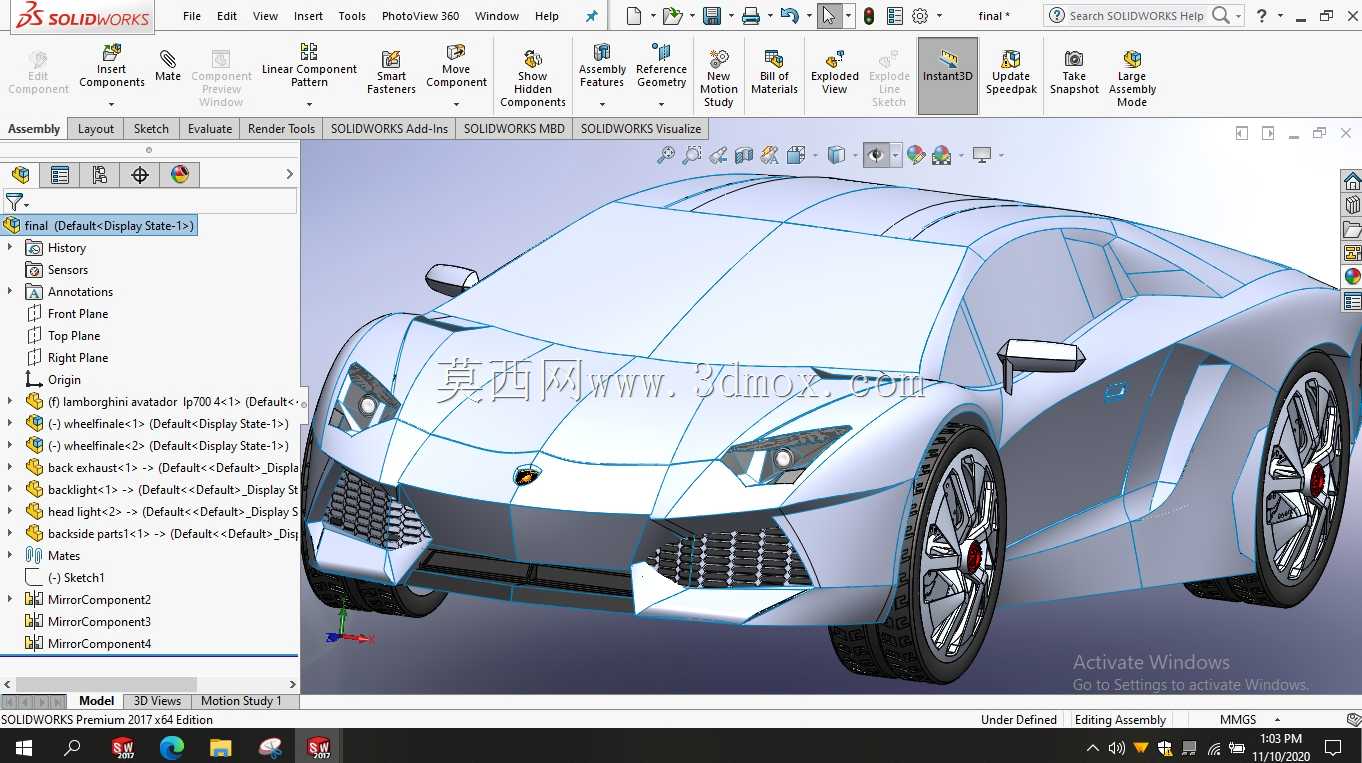This screenshot has width=1362, height=763.
Task: Click the Rebuild traffic light icon
Action: 869,16
